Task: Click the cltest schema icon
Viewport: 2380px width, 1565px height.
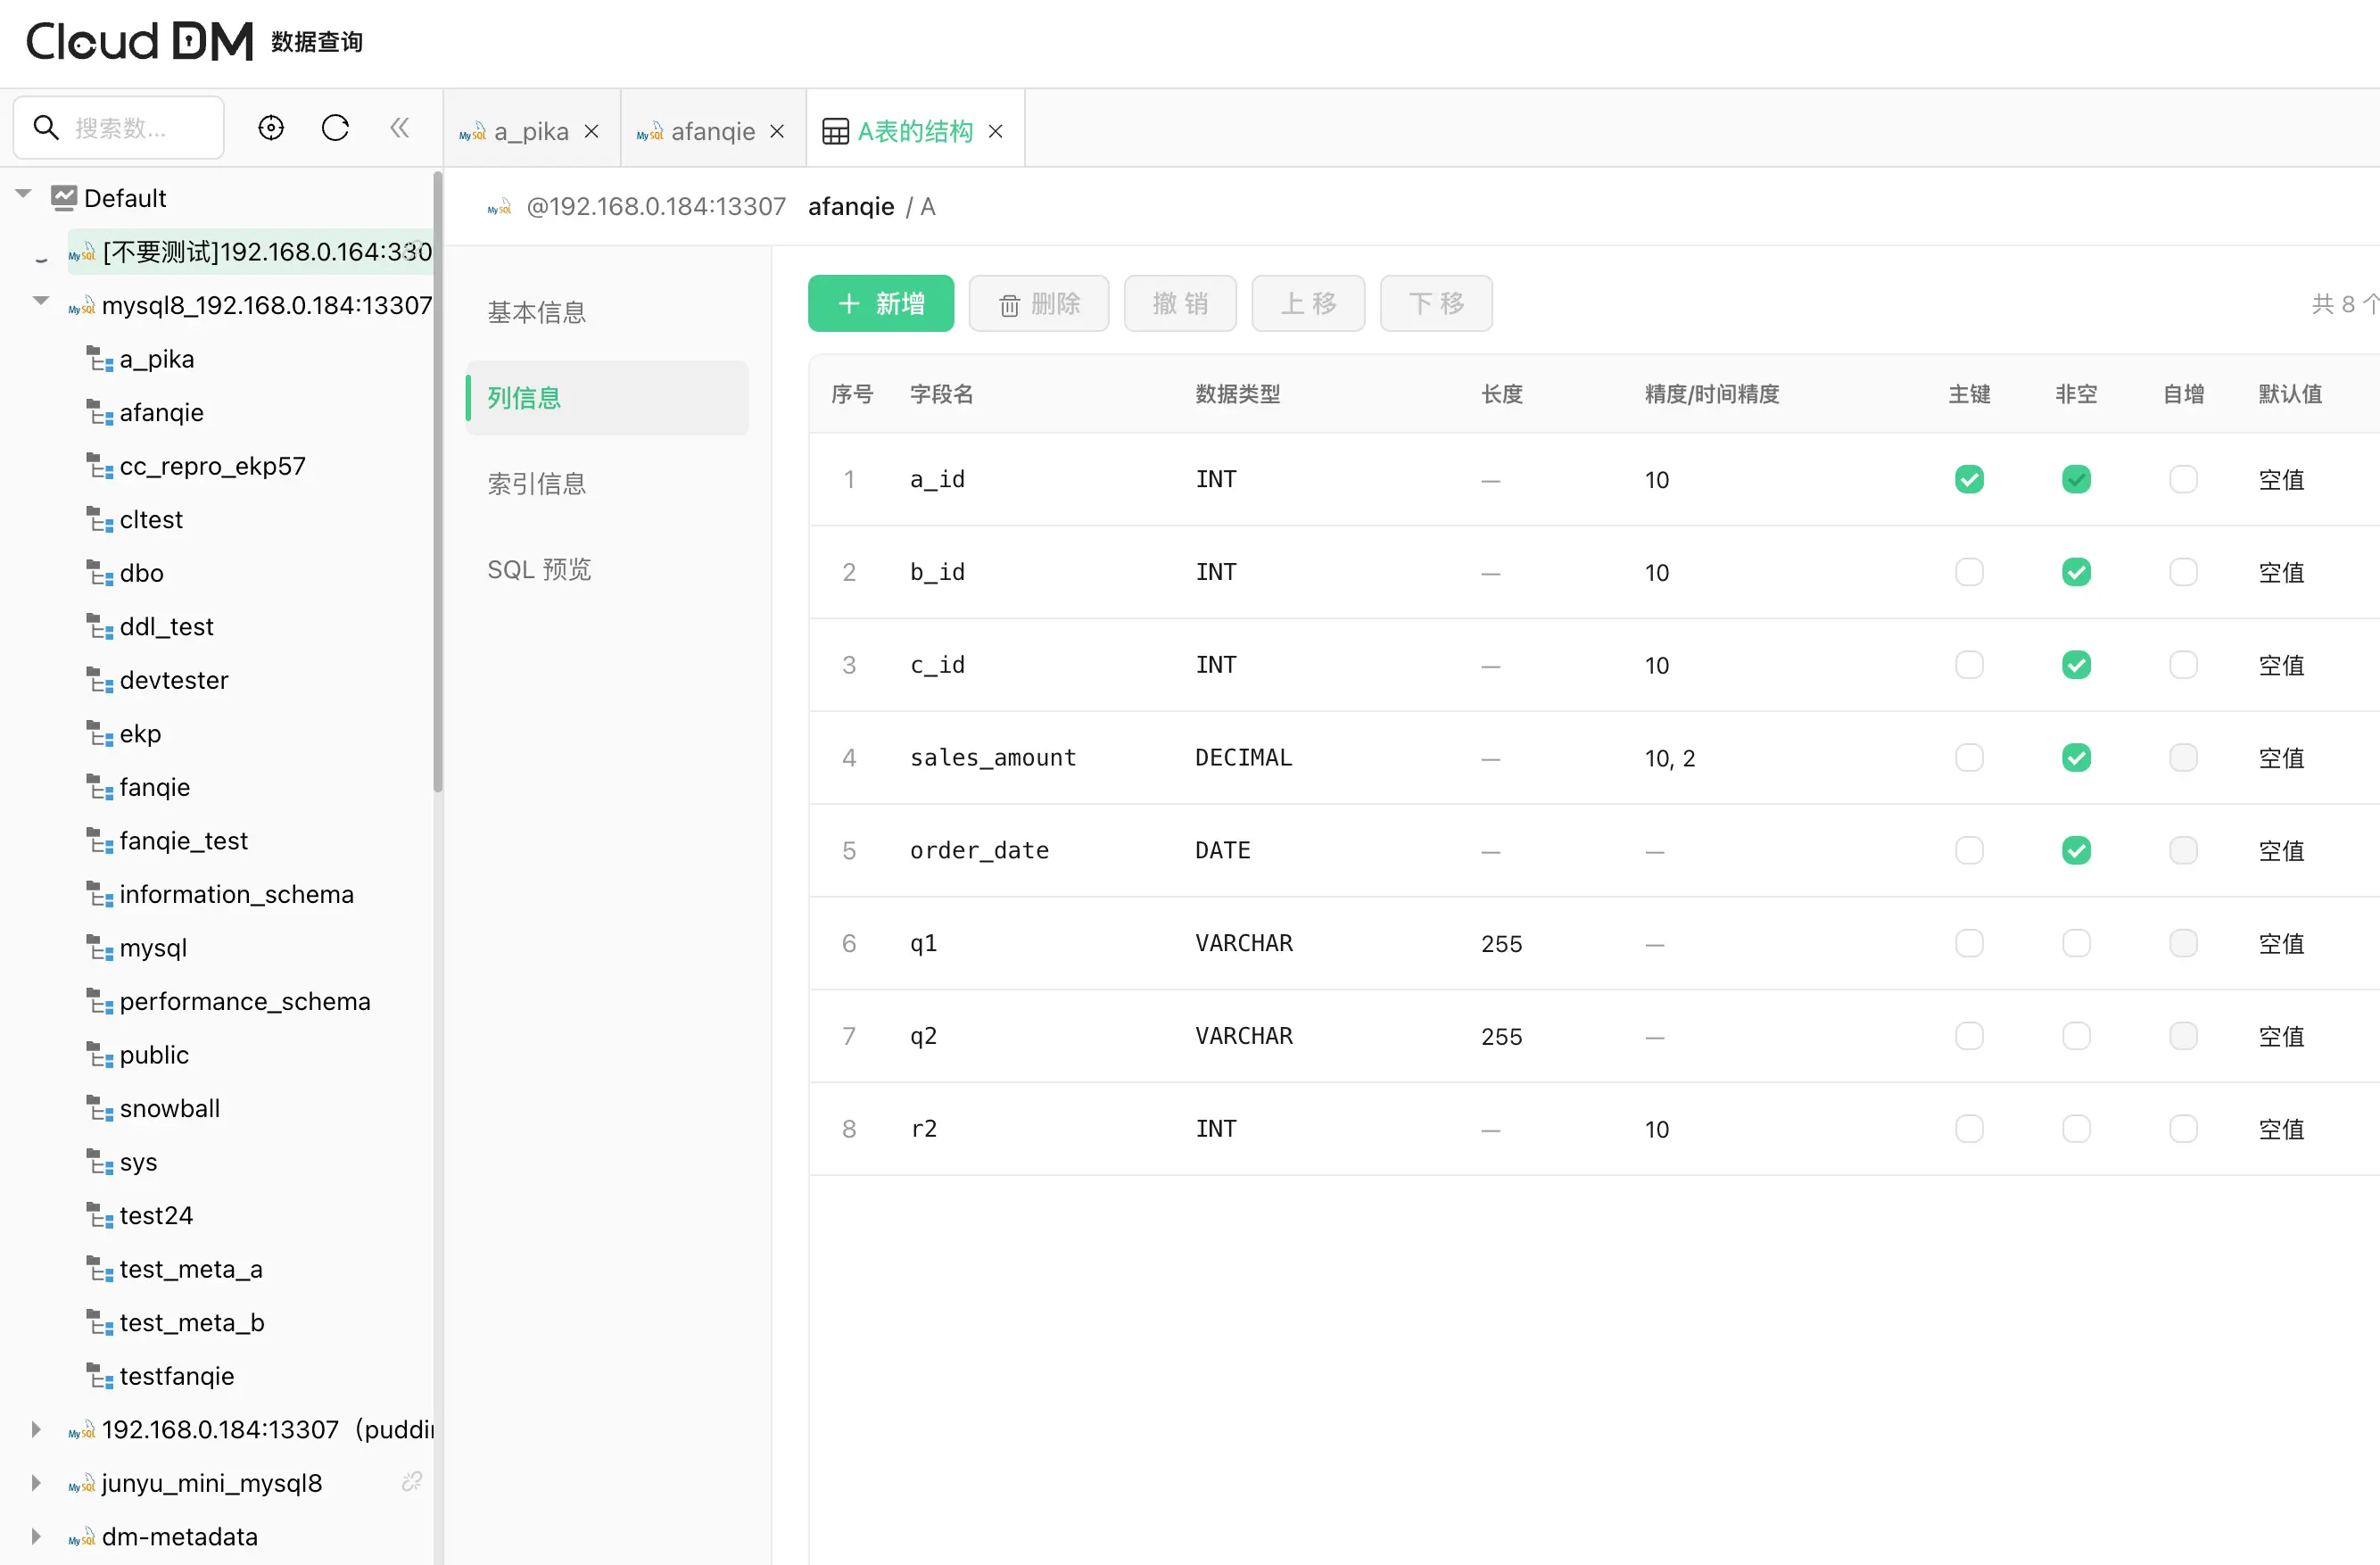Action: tap(99, 520)
